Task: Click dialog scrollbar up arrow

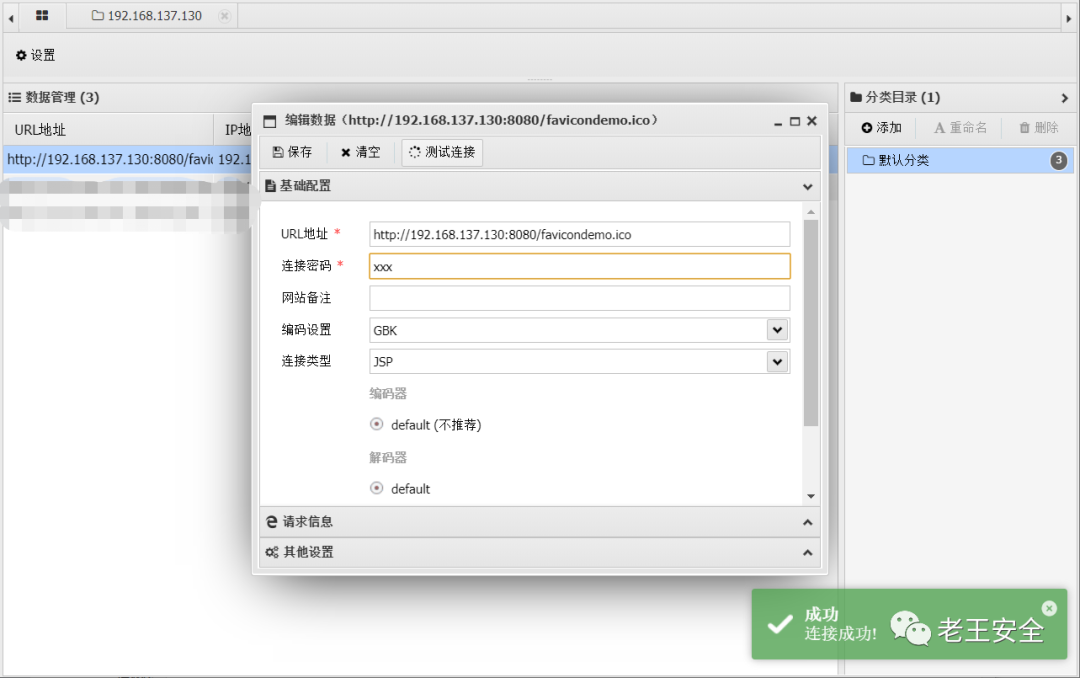Action: coord(811,212)
